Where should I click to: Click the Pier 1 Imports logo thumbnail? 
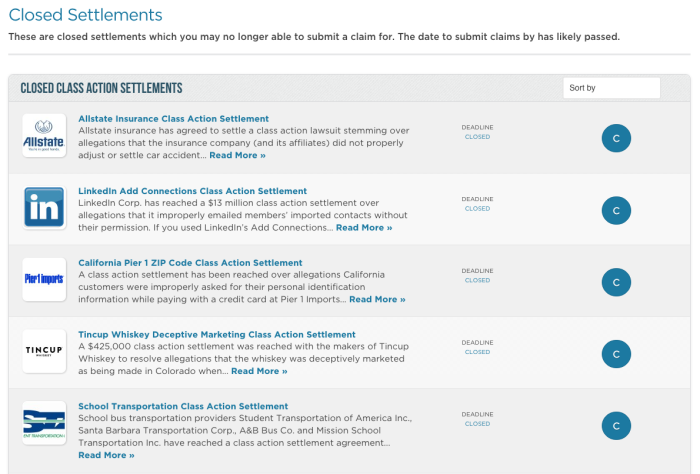click(44, 279)
